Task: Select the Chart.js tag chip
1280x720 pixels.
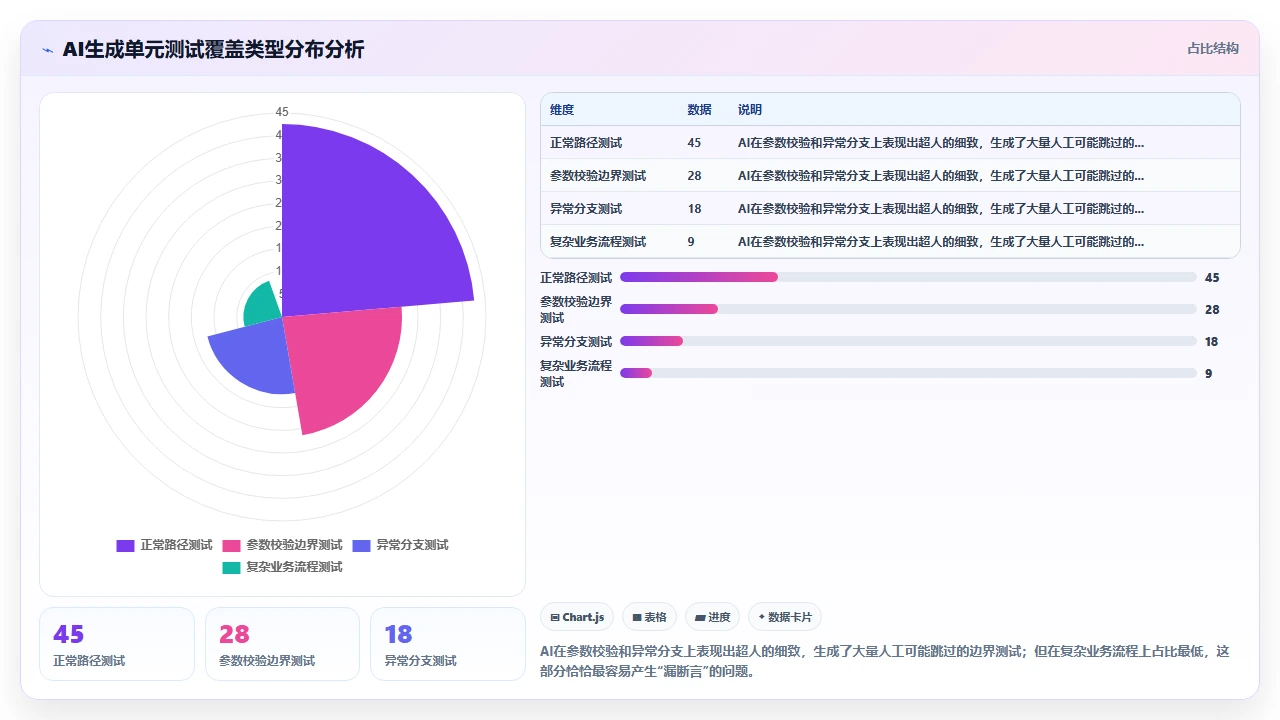Action: 577,617
